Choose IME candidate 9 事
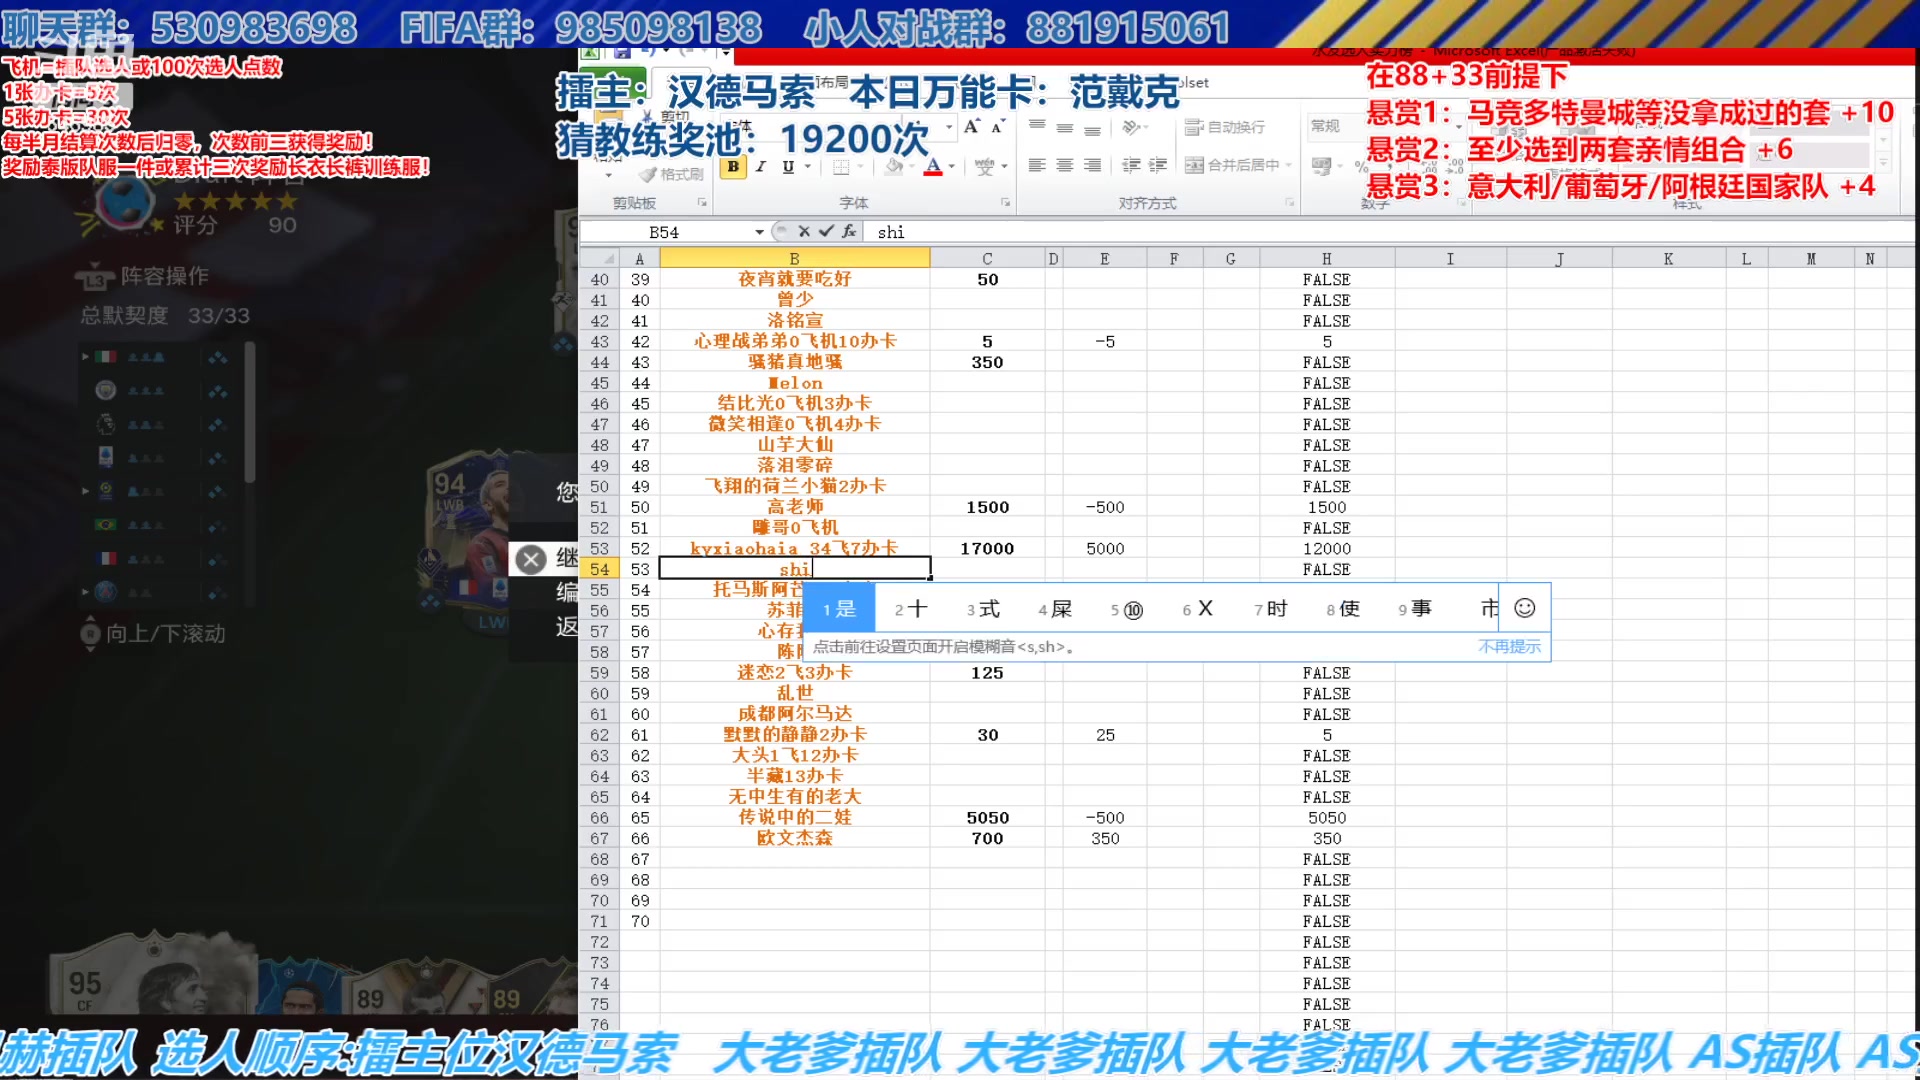Image resolution: width=1920 pixels, height=1080 pixels. click(1415, 609)
